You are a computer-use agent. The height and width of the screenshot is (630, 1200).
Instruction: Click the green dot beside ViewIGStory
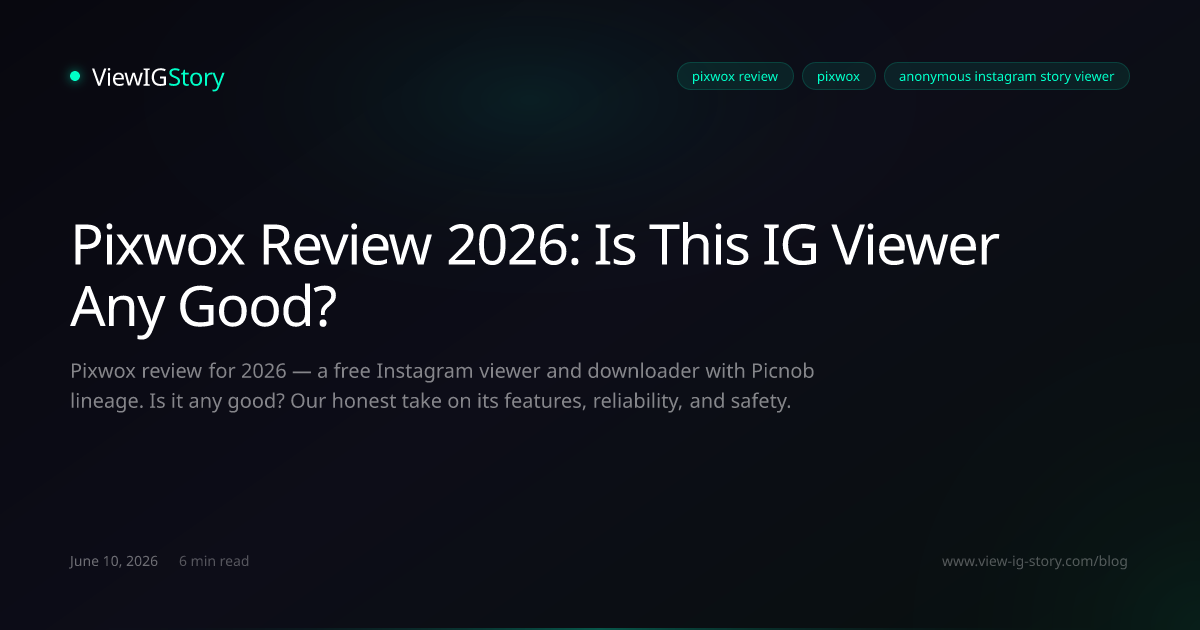tap(75, 76)
